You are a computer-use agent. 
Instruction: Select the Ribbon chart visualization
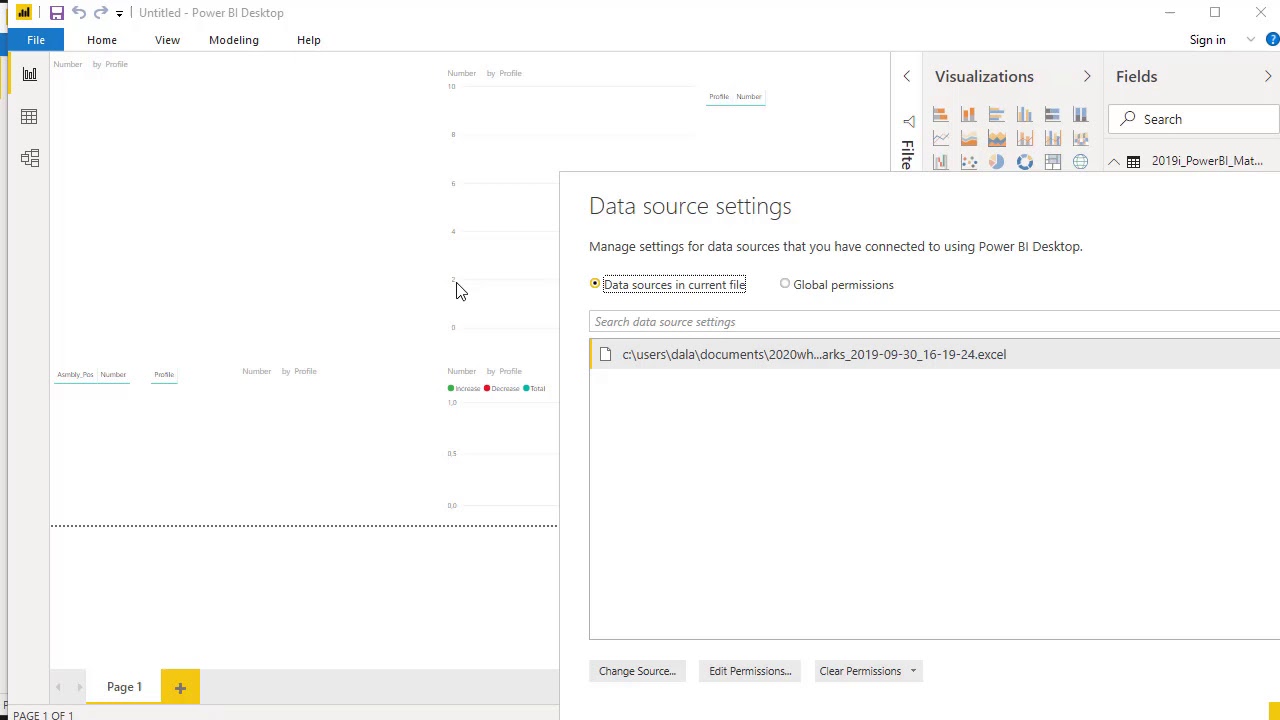[x=1080, y=139]
